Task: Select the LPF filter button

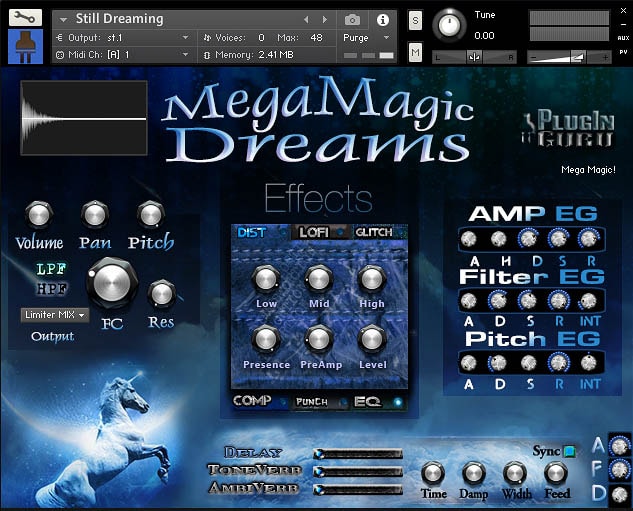Action: 52,269
